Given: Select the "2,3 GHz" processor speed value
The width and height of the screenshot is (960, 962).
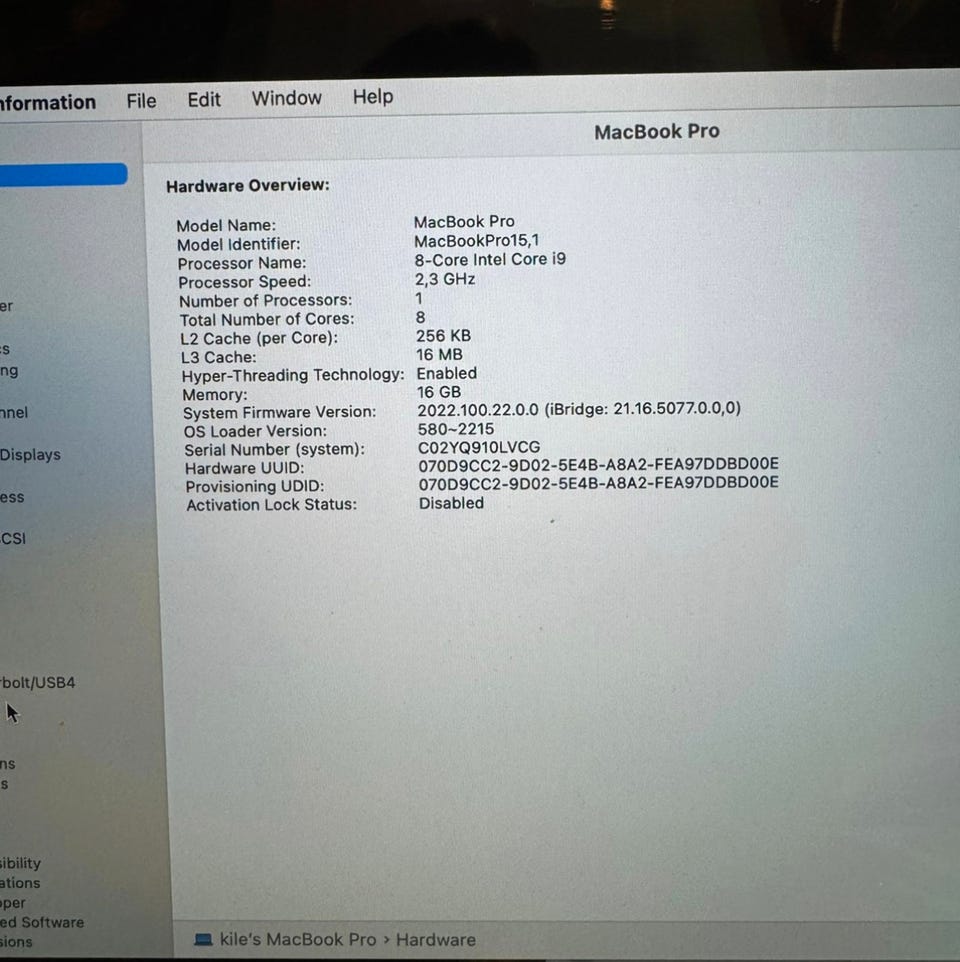Looking at the screenshot, I should (x=445, y=279).
